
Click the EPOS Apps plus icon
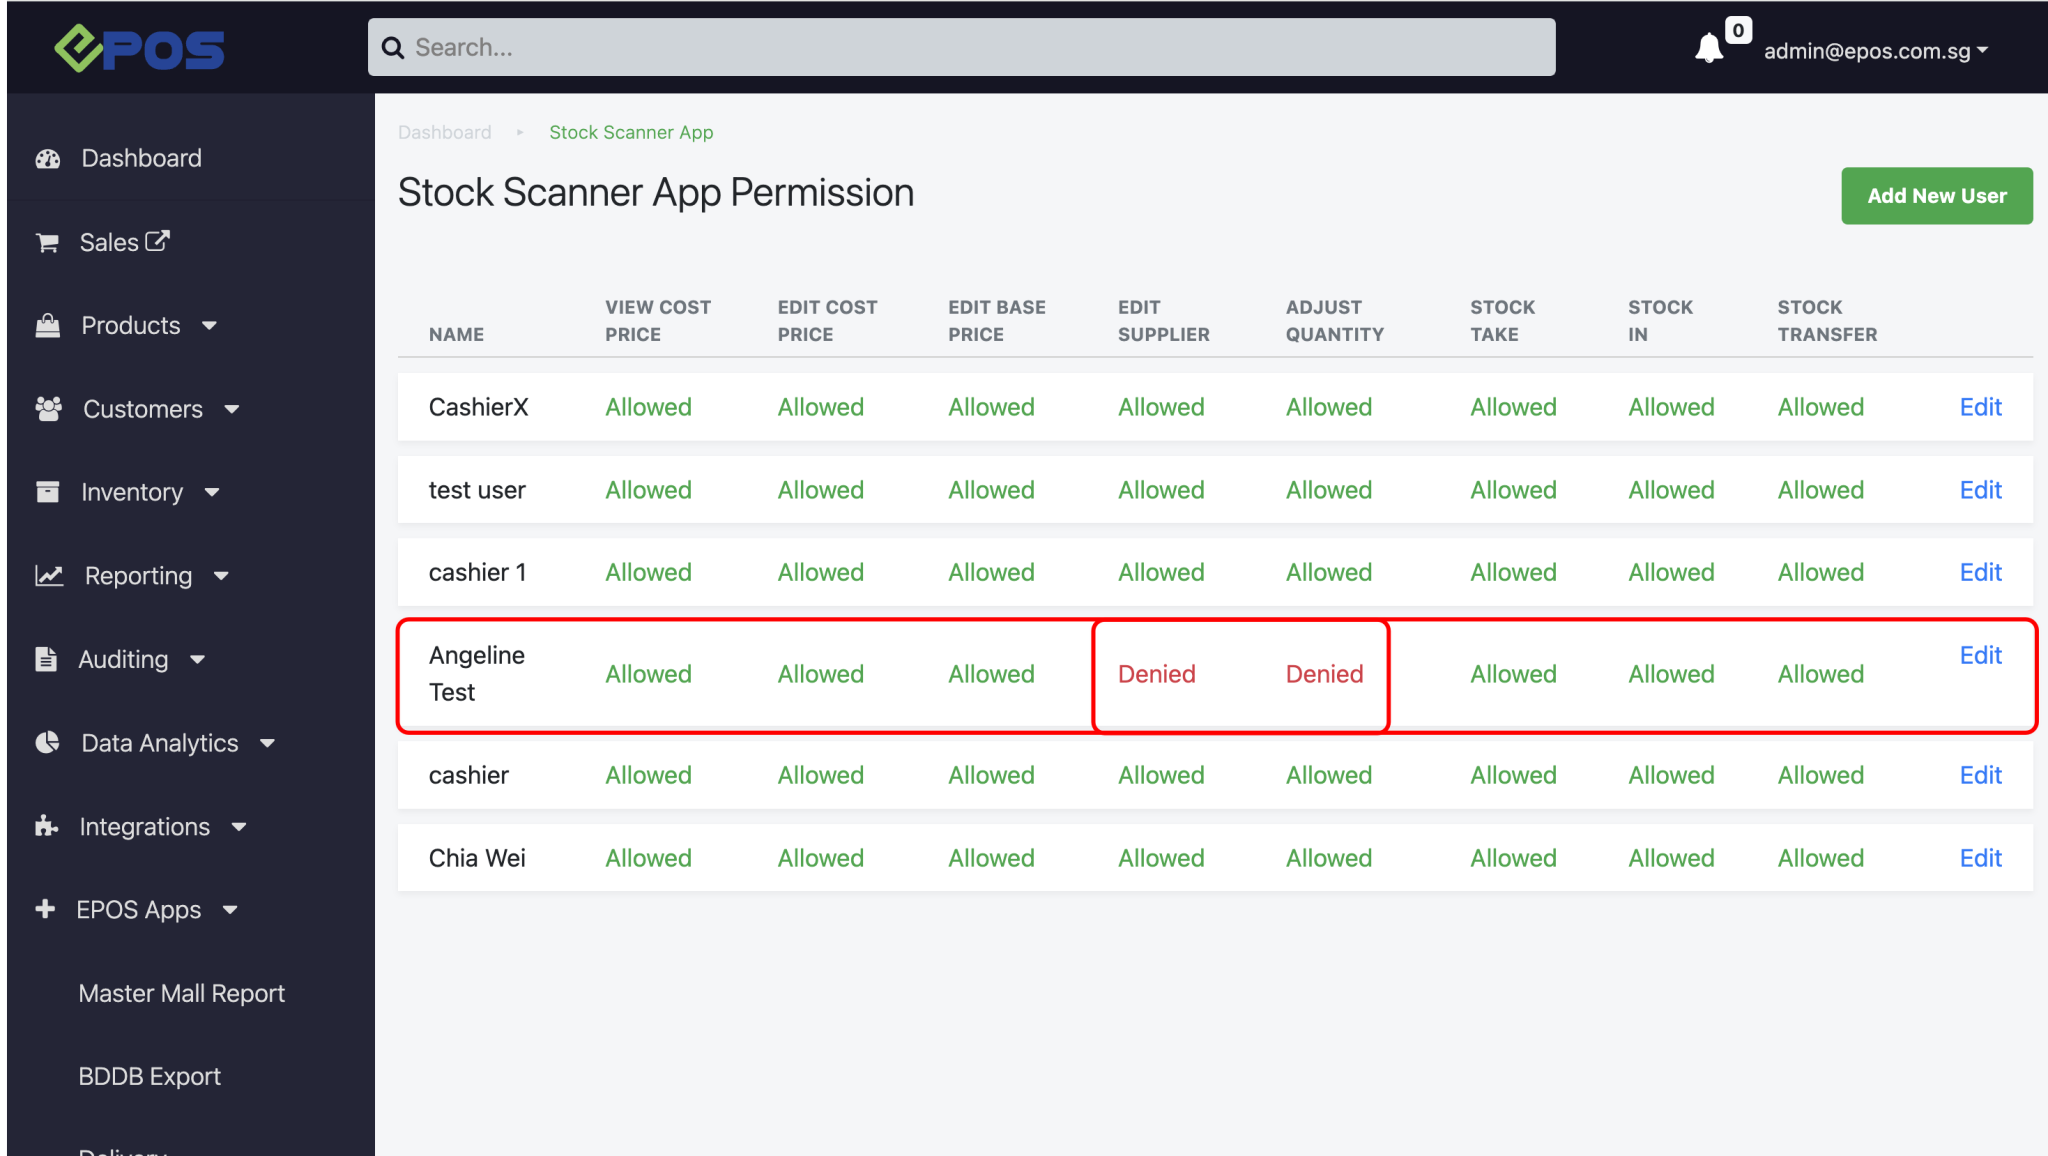(45, 909)
